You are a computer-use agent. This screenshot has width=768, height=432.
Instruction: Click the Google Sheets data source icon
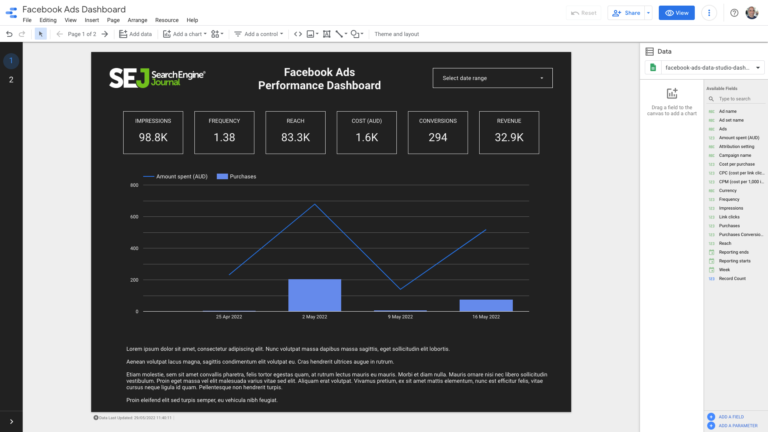click(x=653, y=68)
